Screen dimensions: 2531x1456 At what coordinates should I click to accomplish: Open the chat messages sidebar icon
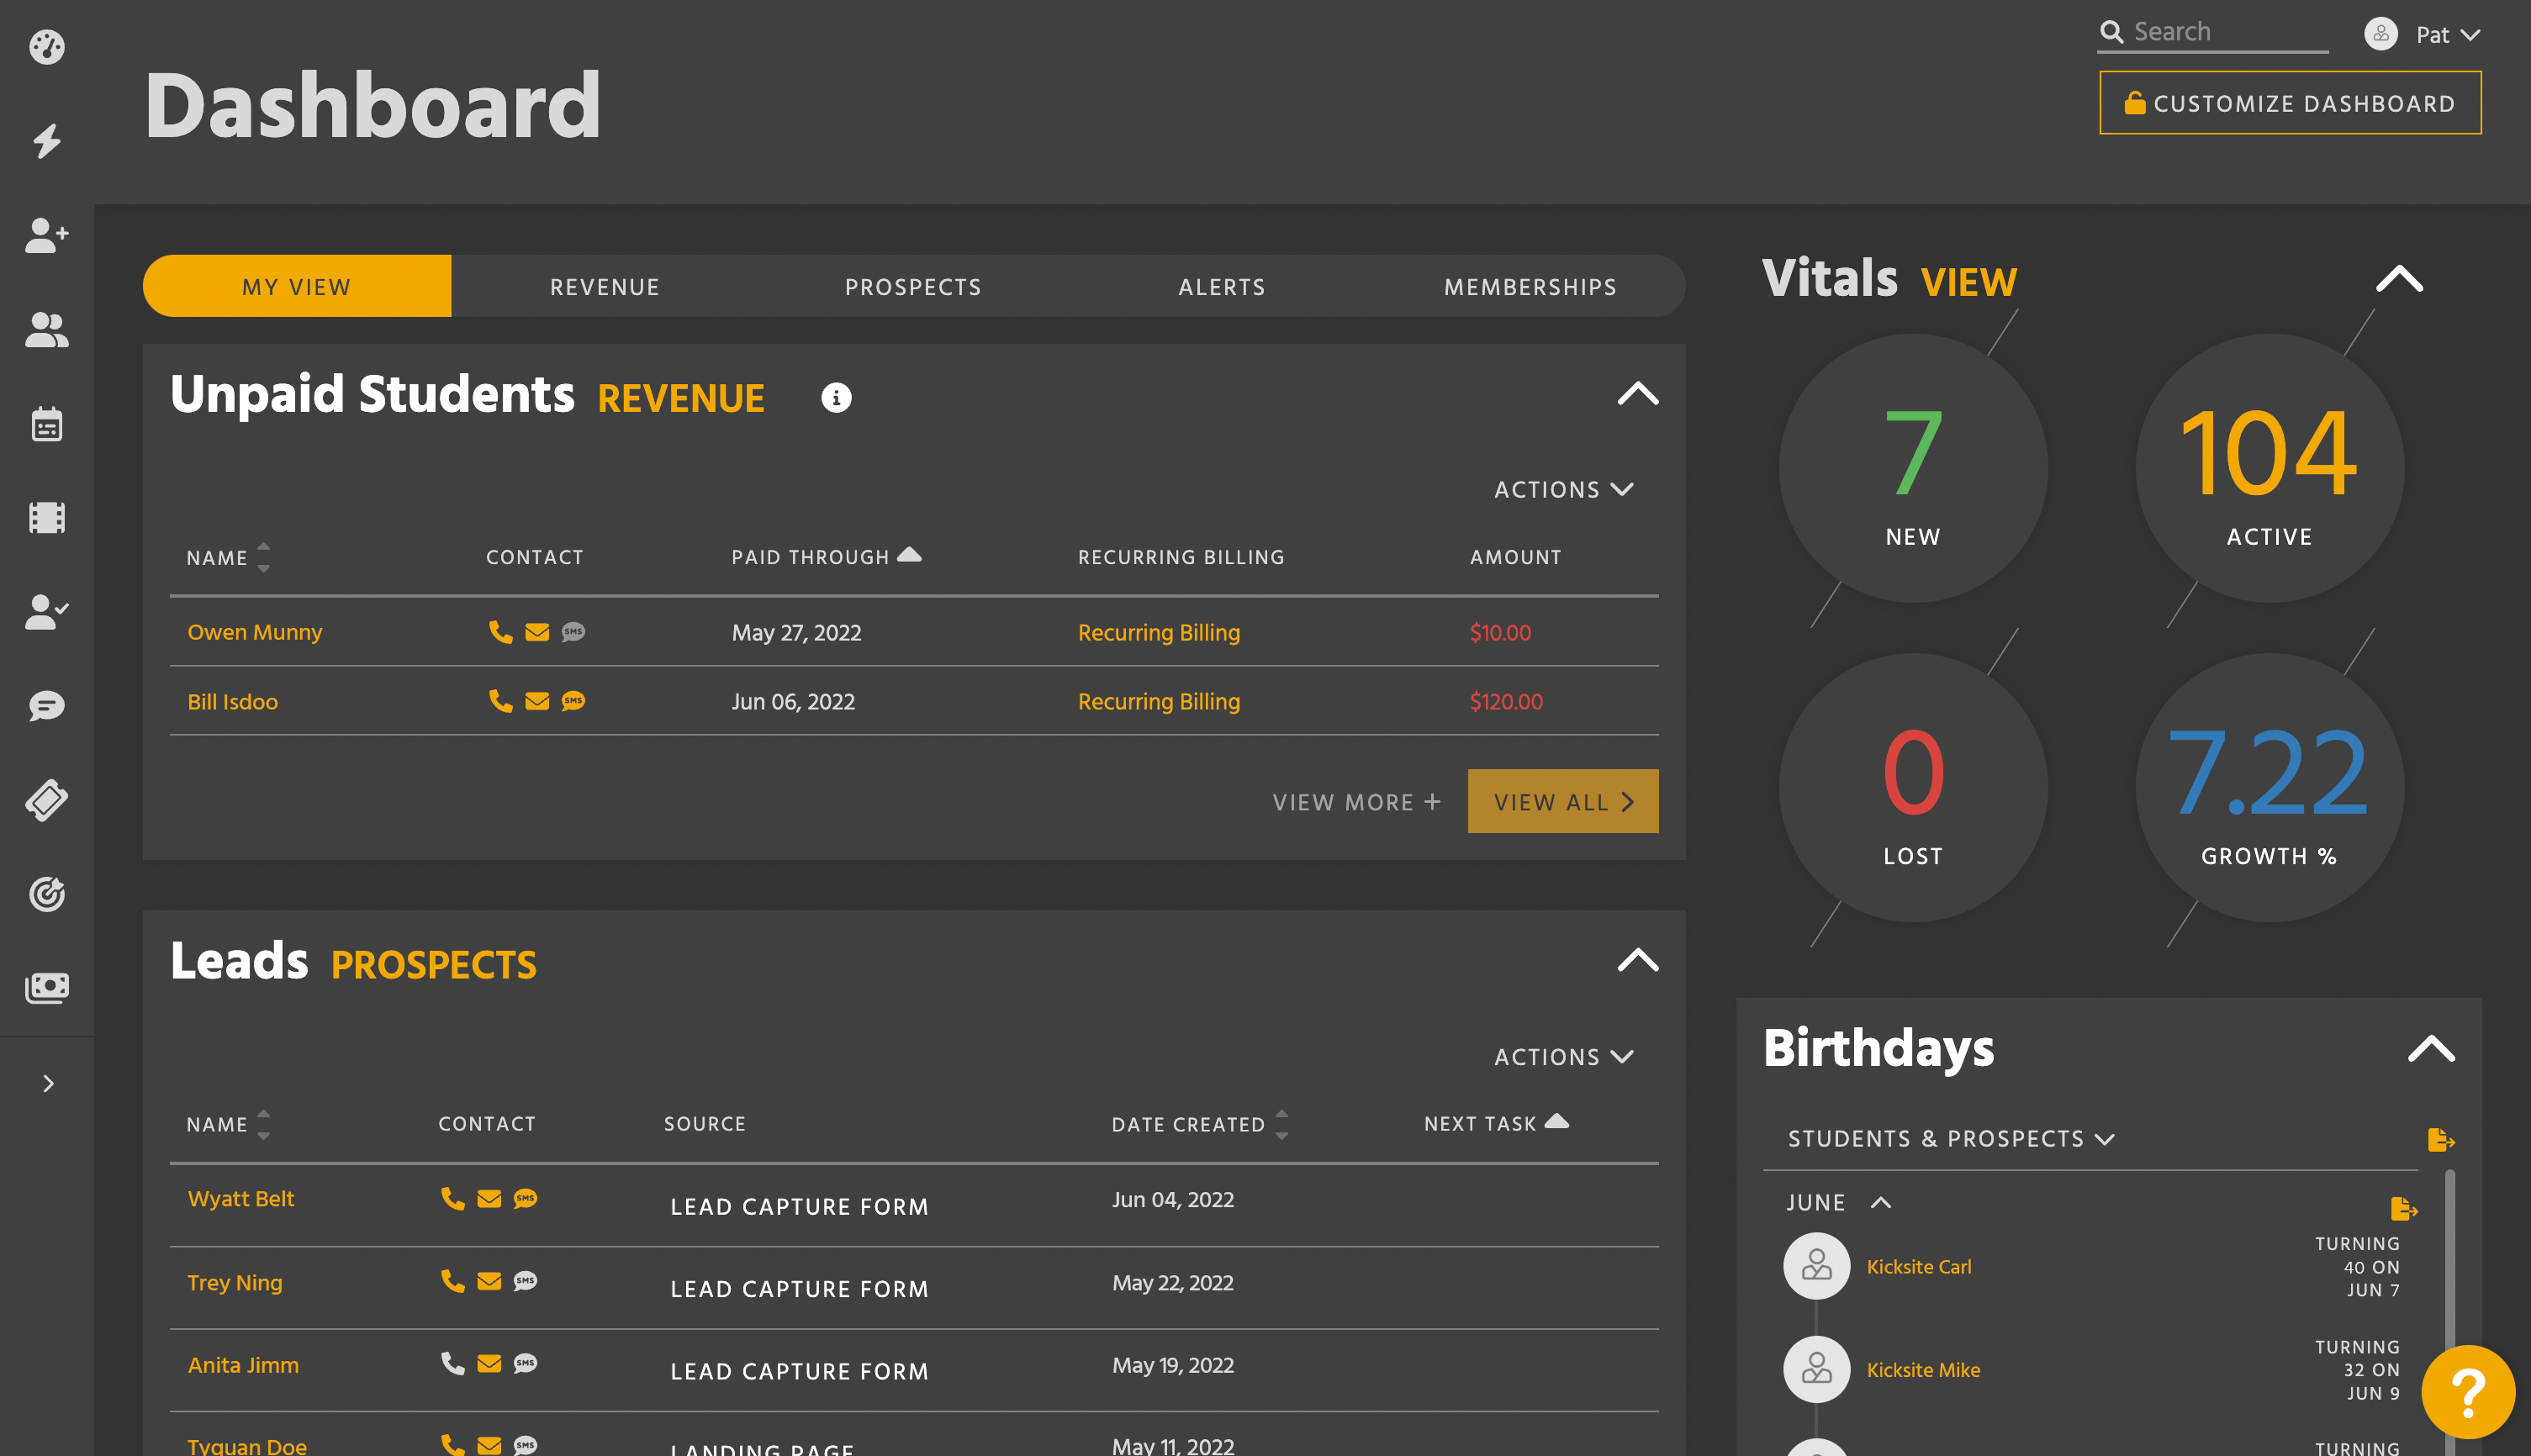pos(47,705)
